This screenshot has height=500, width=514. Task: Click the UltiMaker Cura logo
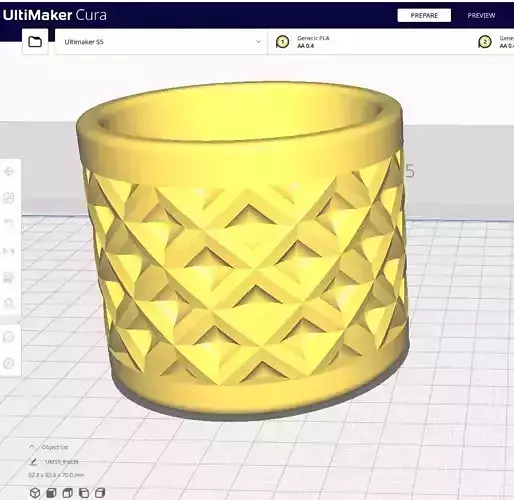click(55, 15)
